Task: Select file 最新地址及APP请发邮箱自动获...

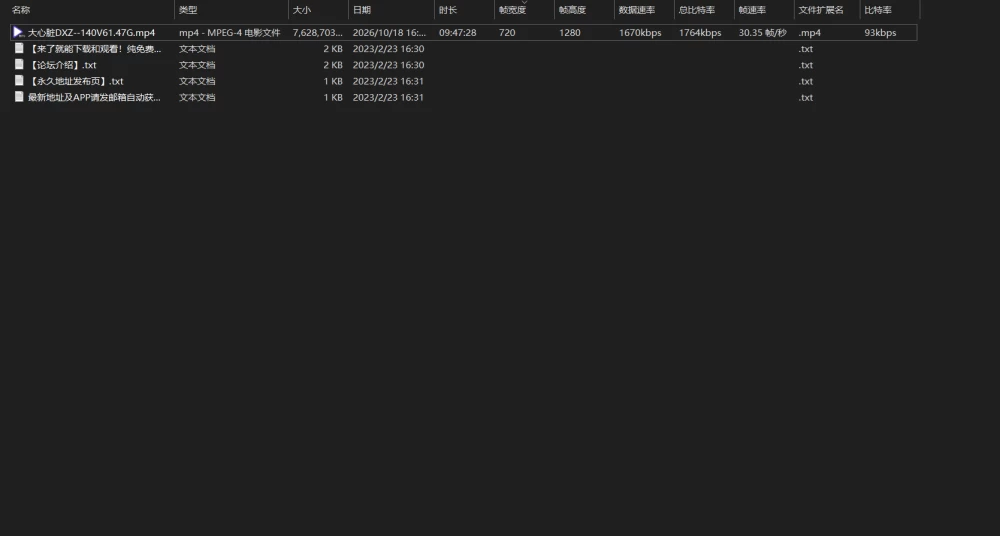Action: click(94, 98)
